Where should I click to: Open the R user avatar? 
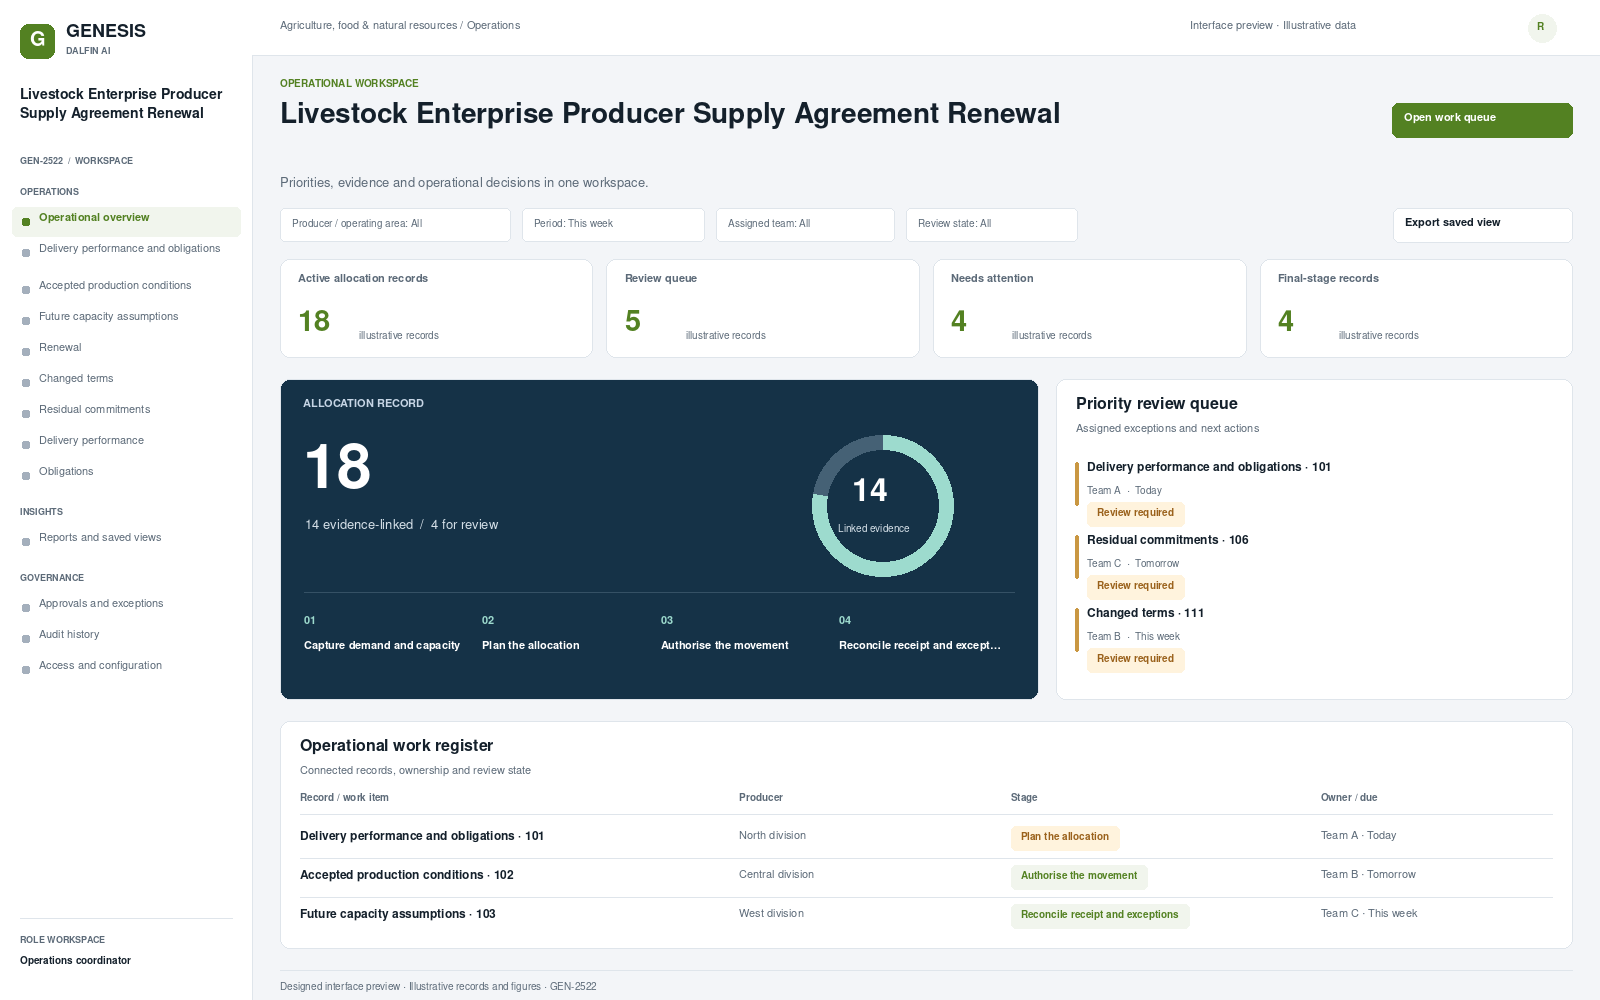tap(1542, 28)
